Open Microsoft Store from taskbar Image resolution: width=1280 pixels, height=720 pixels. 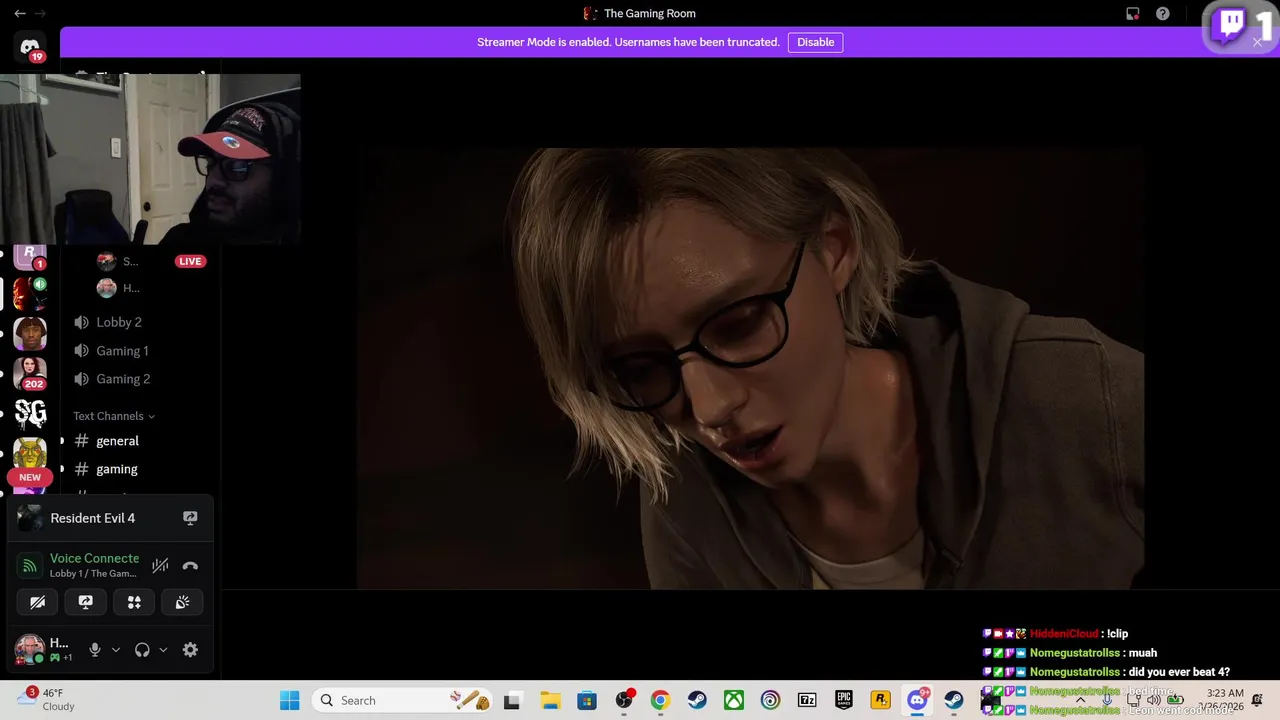587,700
